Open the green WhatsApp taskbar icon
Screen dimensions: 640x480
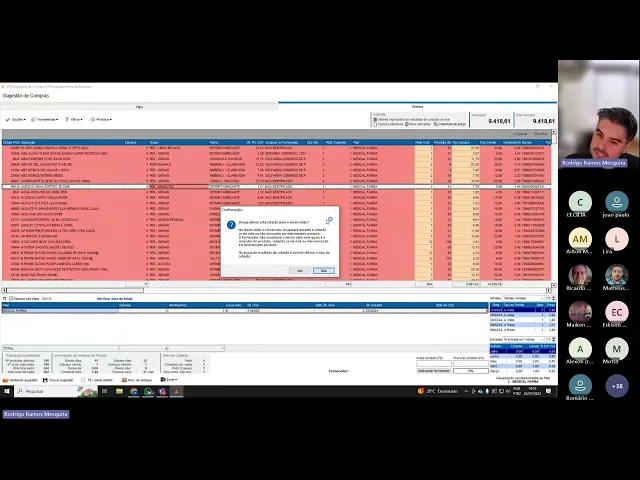(x=148, y=391)
